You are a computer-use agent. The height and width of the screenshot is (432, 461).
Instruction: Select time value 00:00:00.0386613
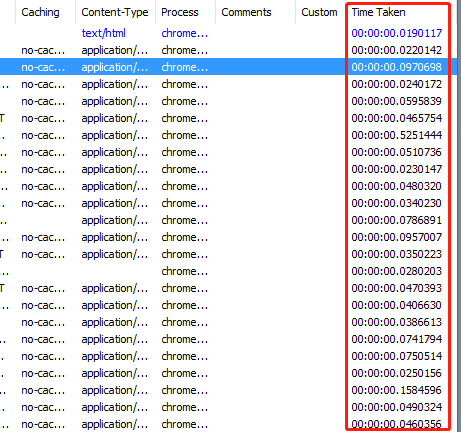(397, 322)
